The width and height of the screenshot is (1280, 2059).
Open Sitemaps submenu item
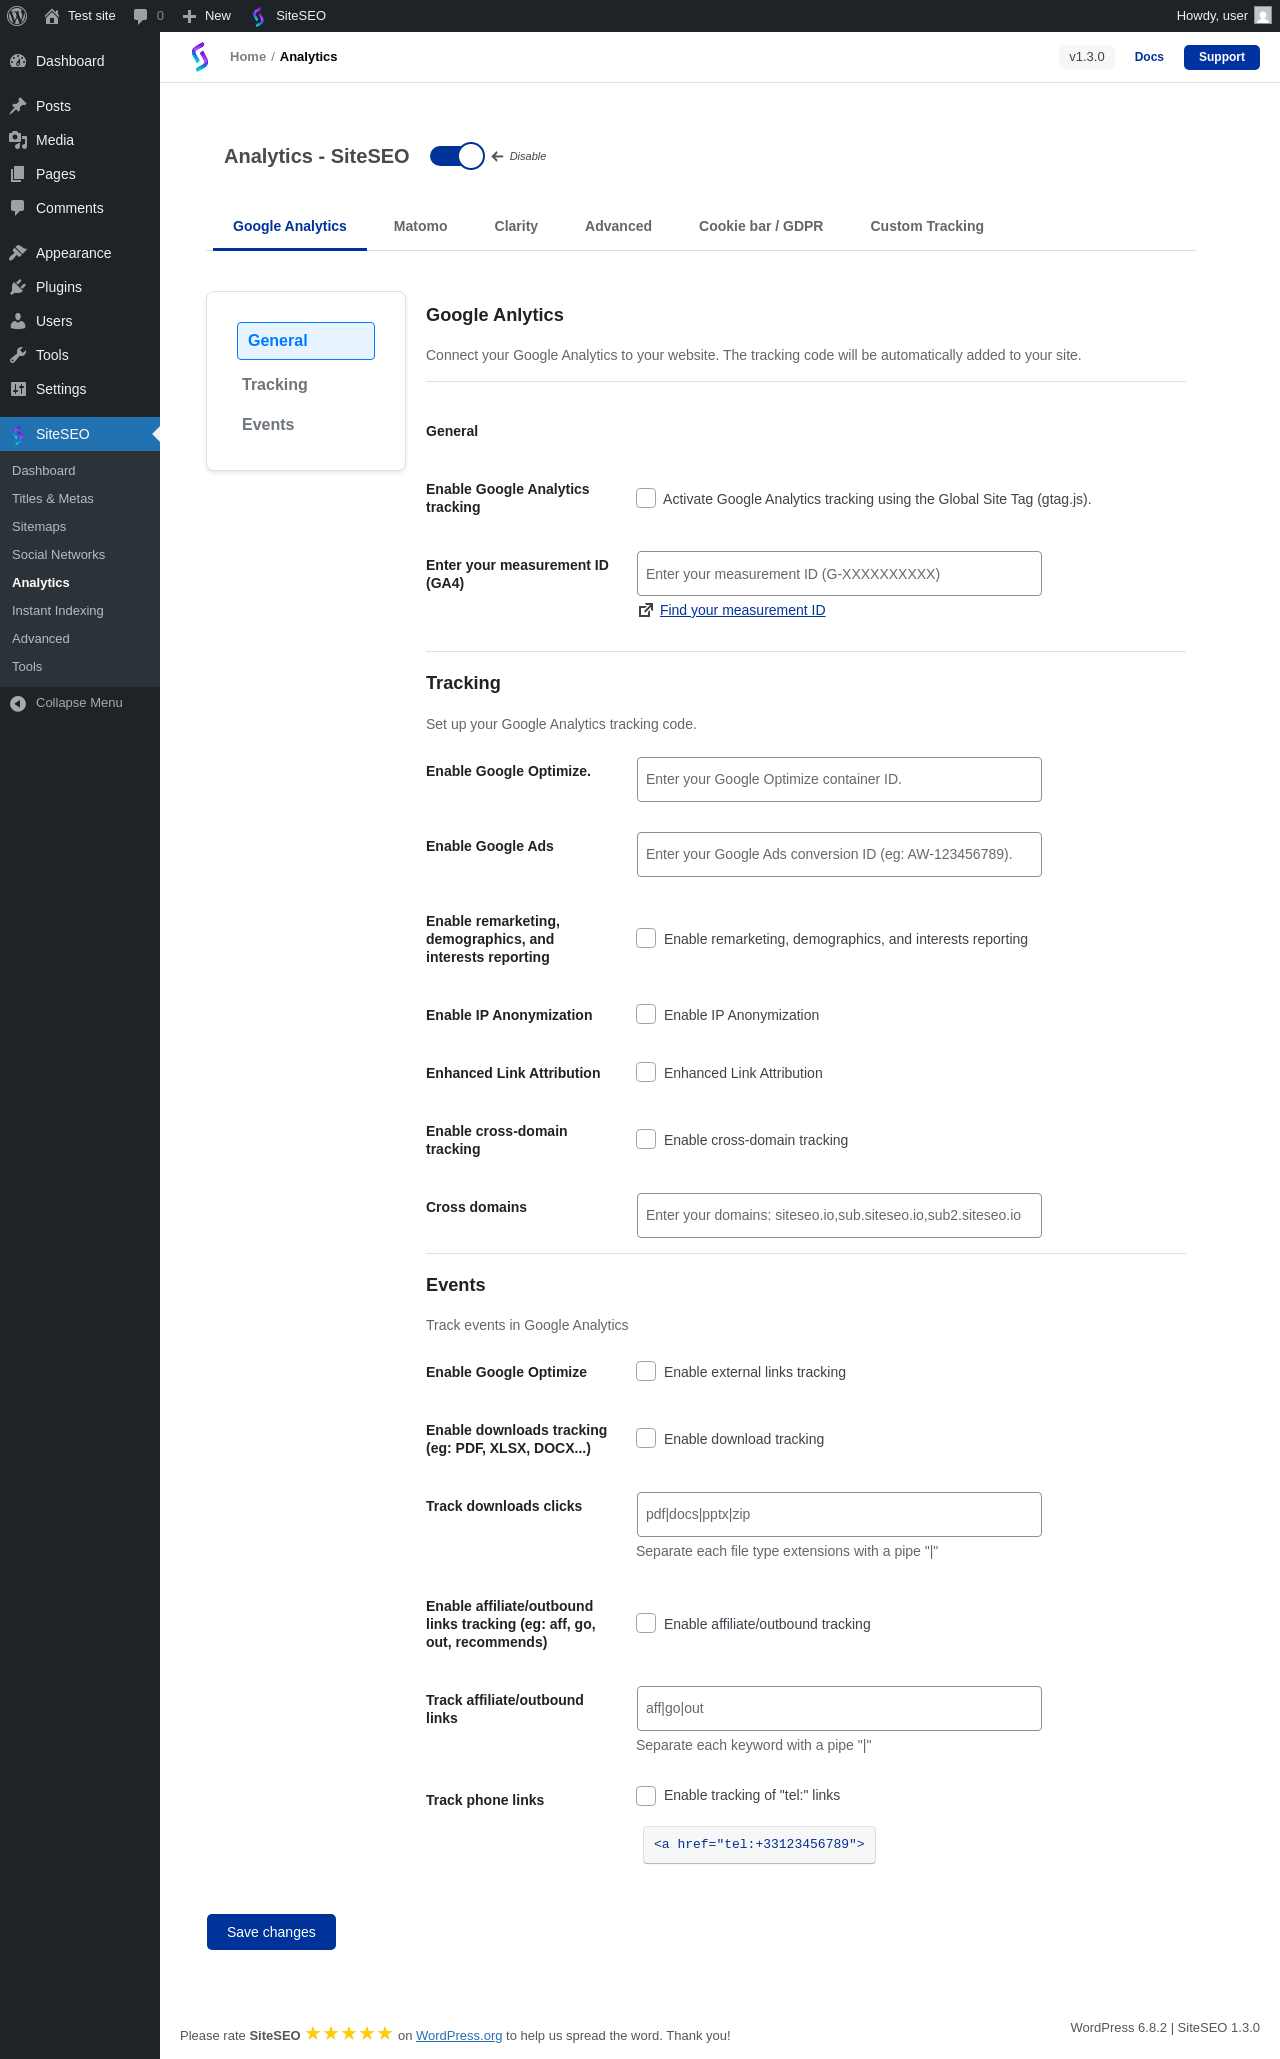(39, 527)
